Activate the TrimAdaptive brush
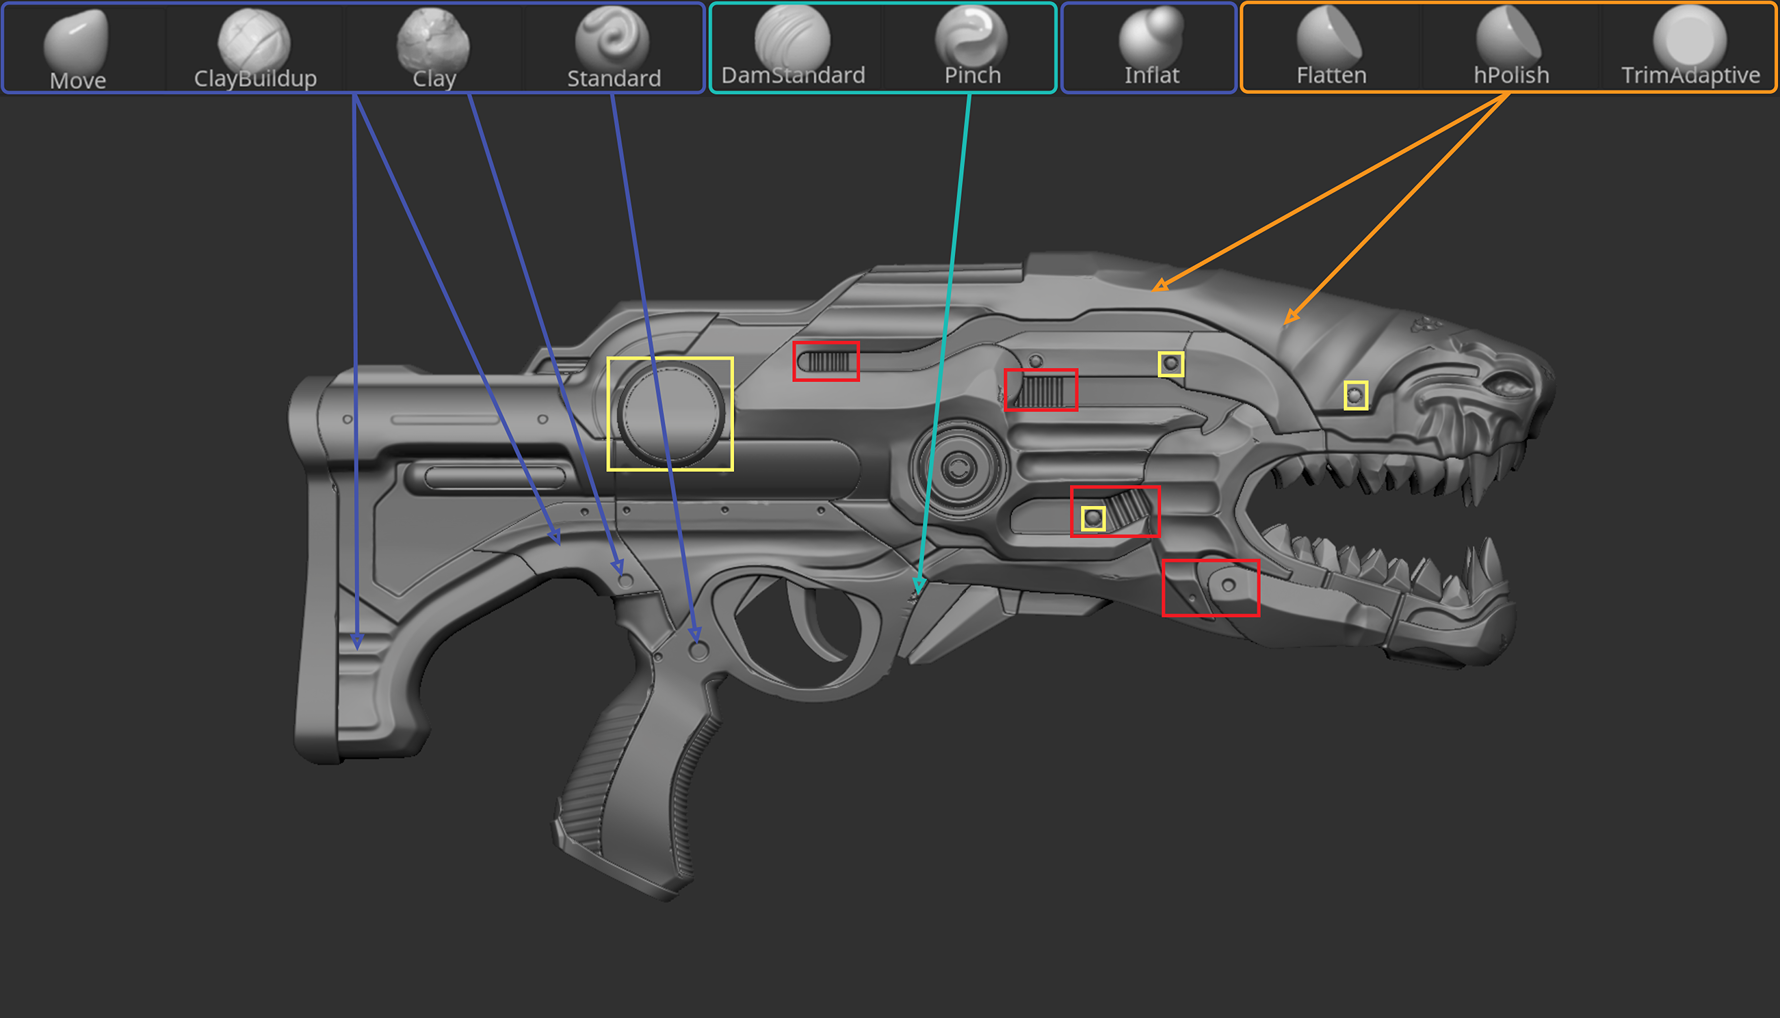Viewport: 1780px width, 1018px height. pos(1690,48)
